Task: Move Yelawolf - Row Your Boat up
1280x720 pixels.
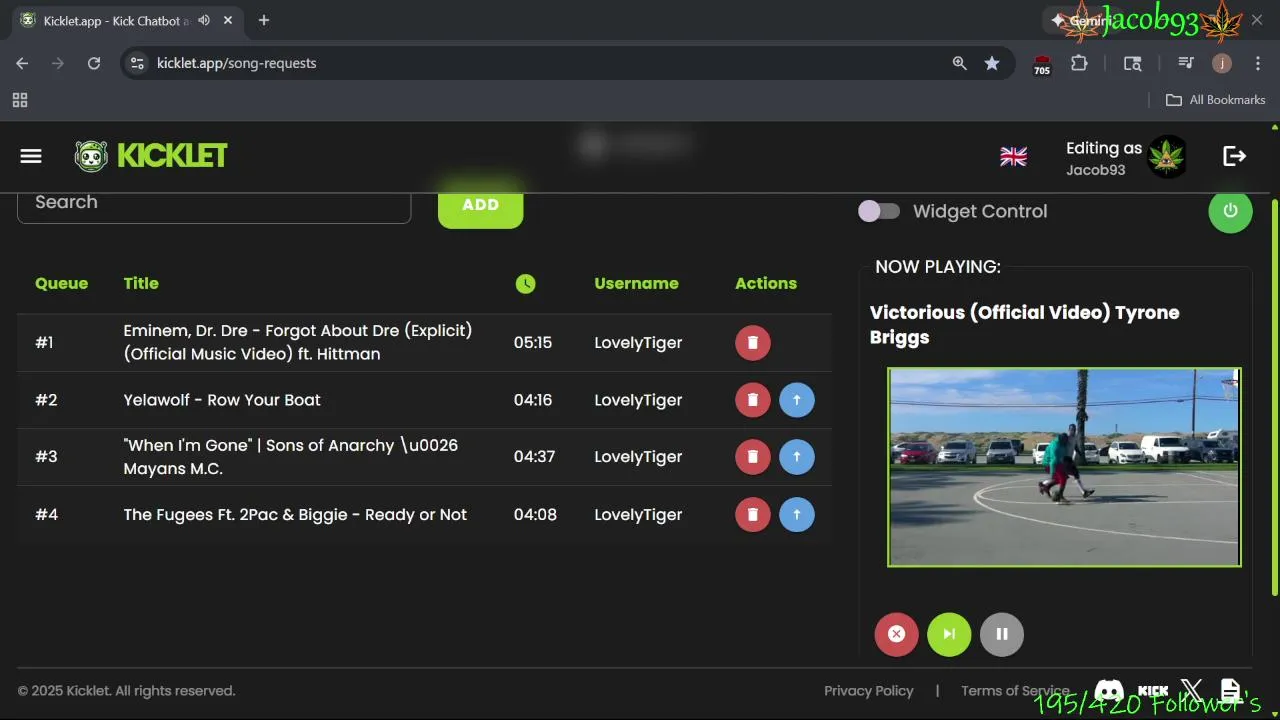Action: coord(797,400)
